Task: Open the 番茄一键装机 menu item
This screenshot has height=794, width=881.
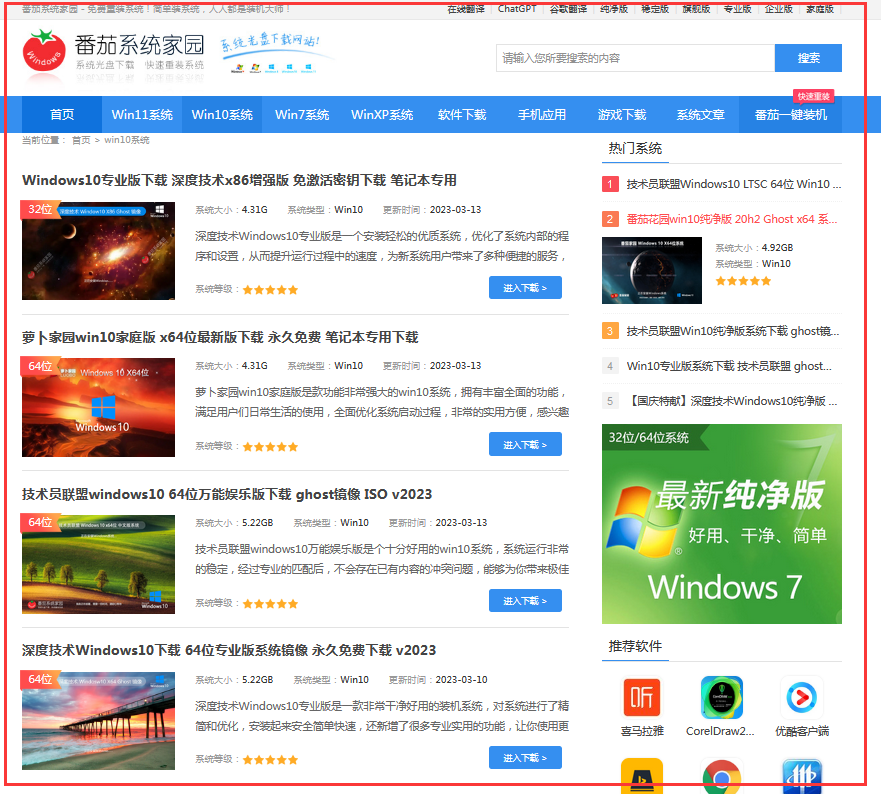Action: [x=791, y=115]
